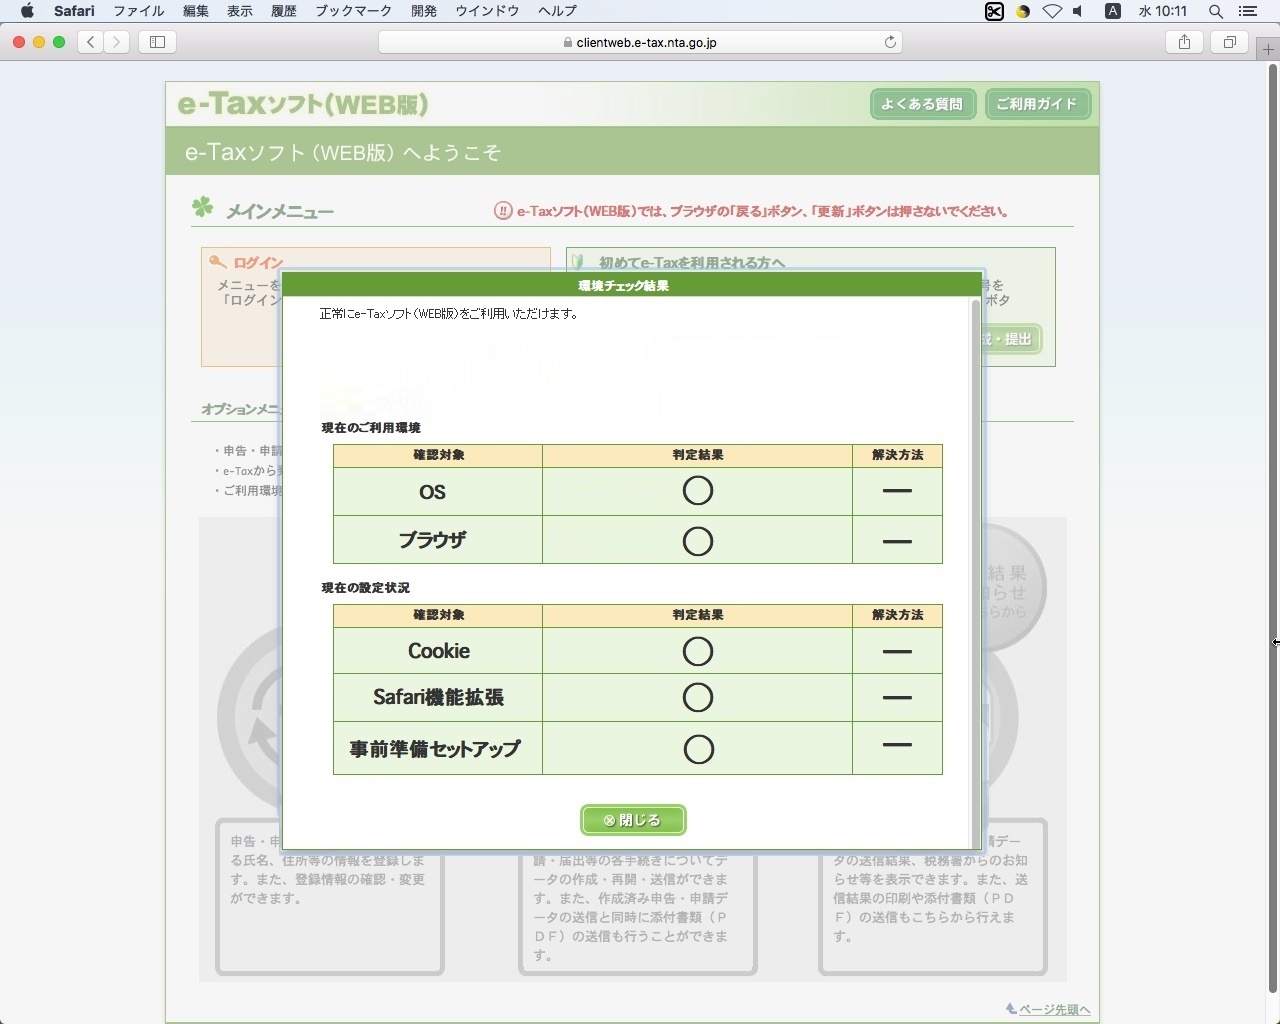Click the e-Taxソフト(WEB版) logo
Viewport: 1280px width, 1024px height.
(x=303, y=104)
